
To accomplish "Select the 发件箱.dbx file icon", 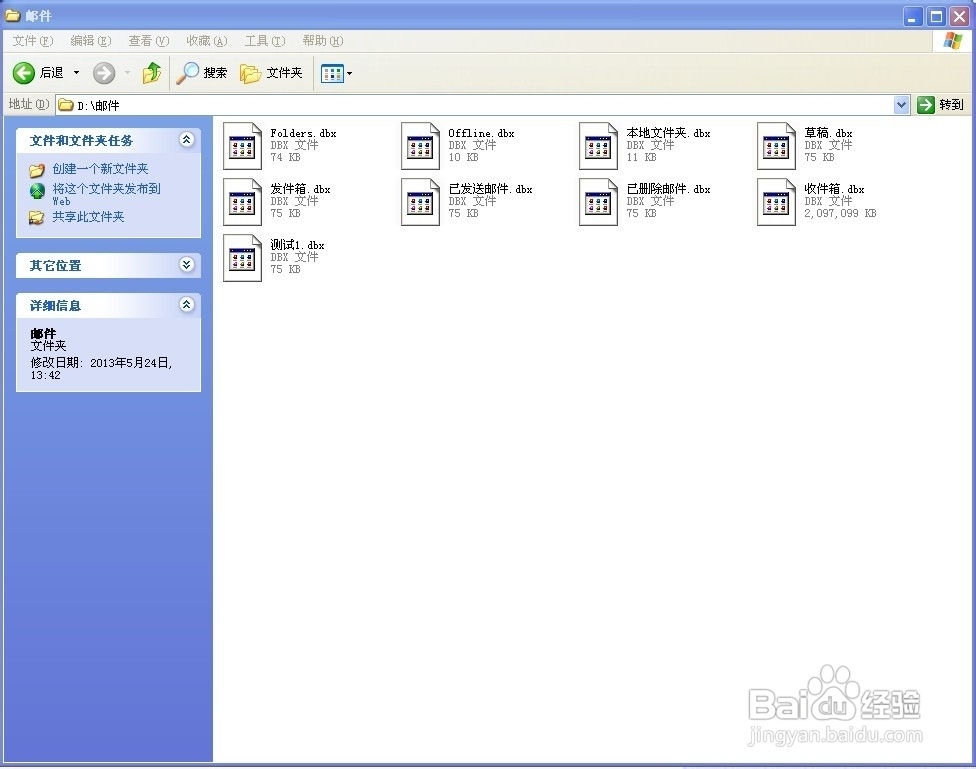I will (x=241, y=200).
